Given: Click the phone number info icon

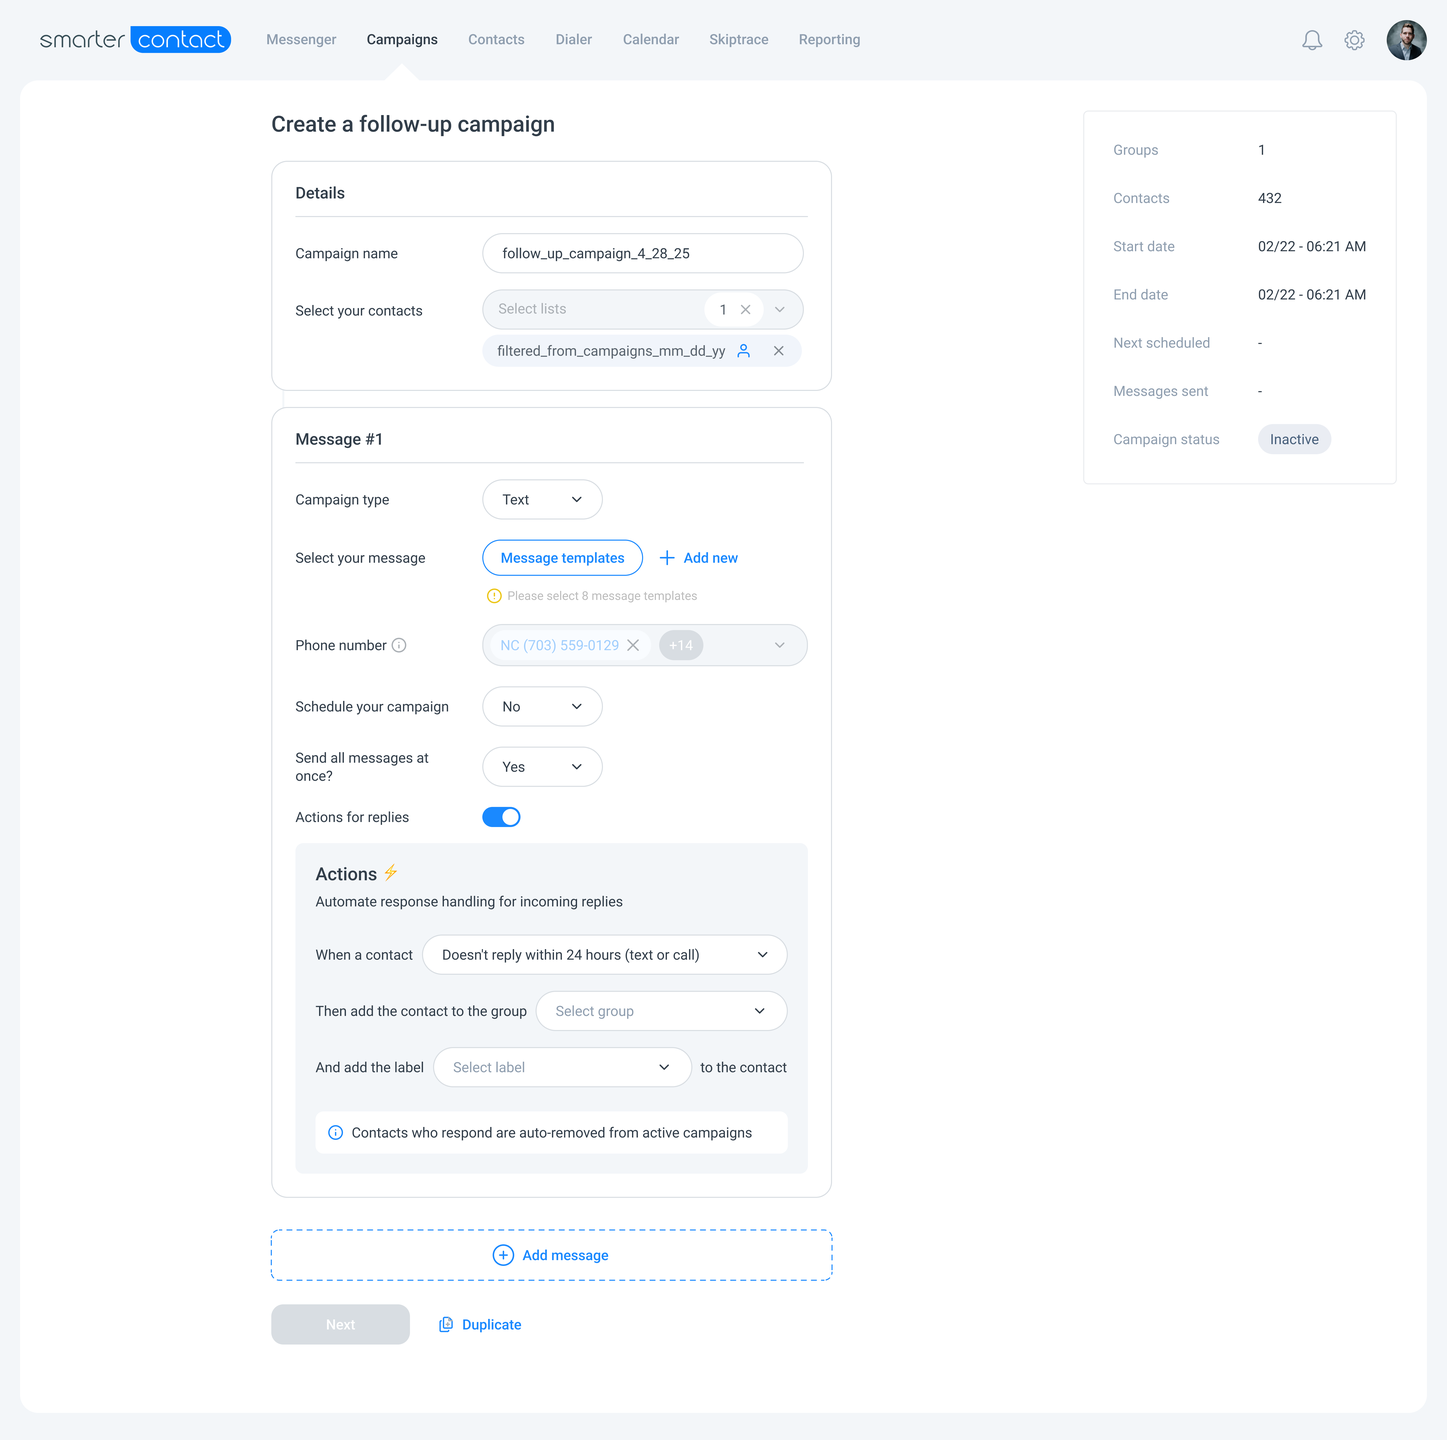Looking at the screenshot, I should click(399, 645).
